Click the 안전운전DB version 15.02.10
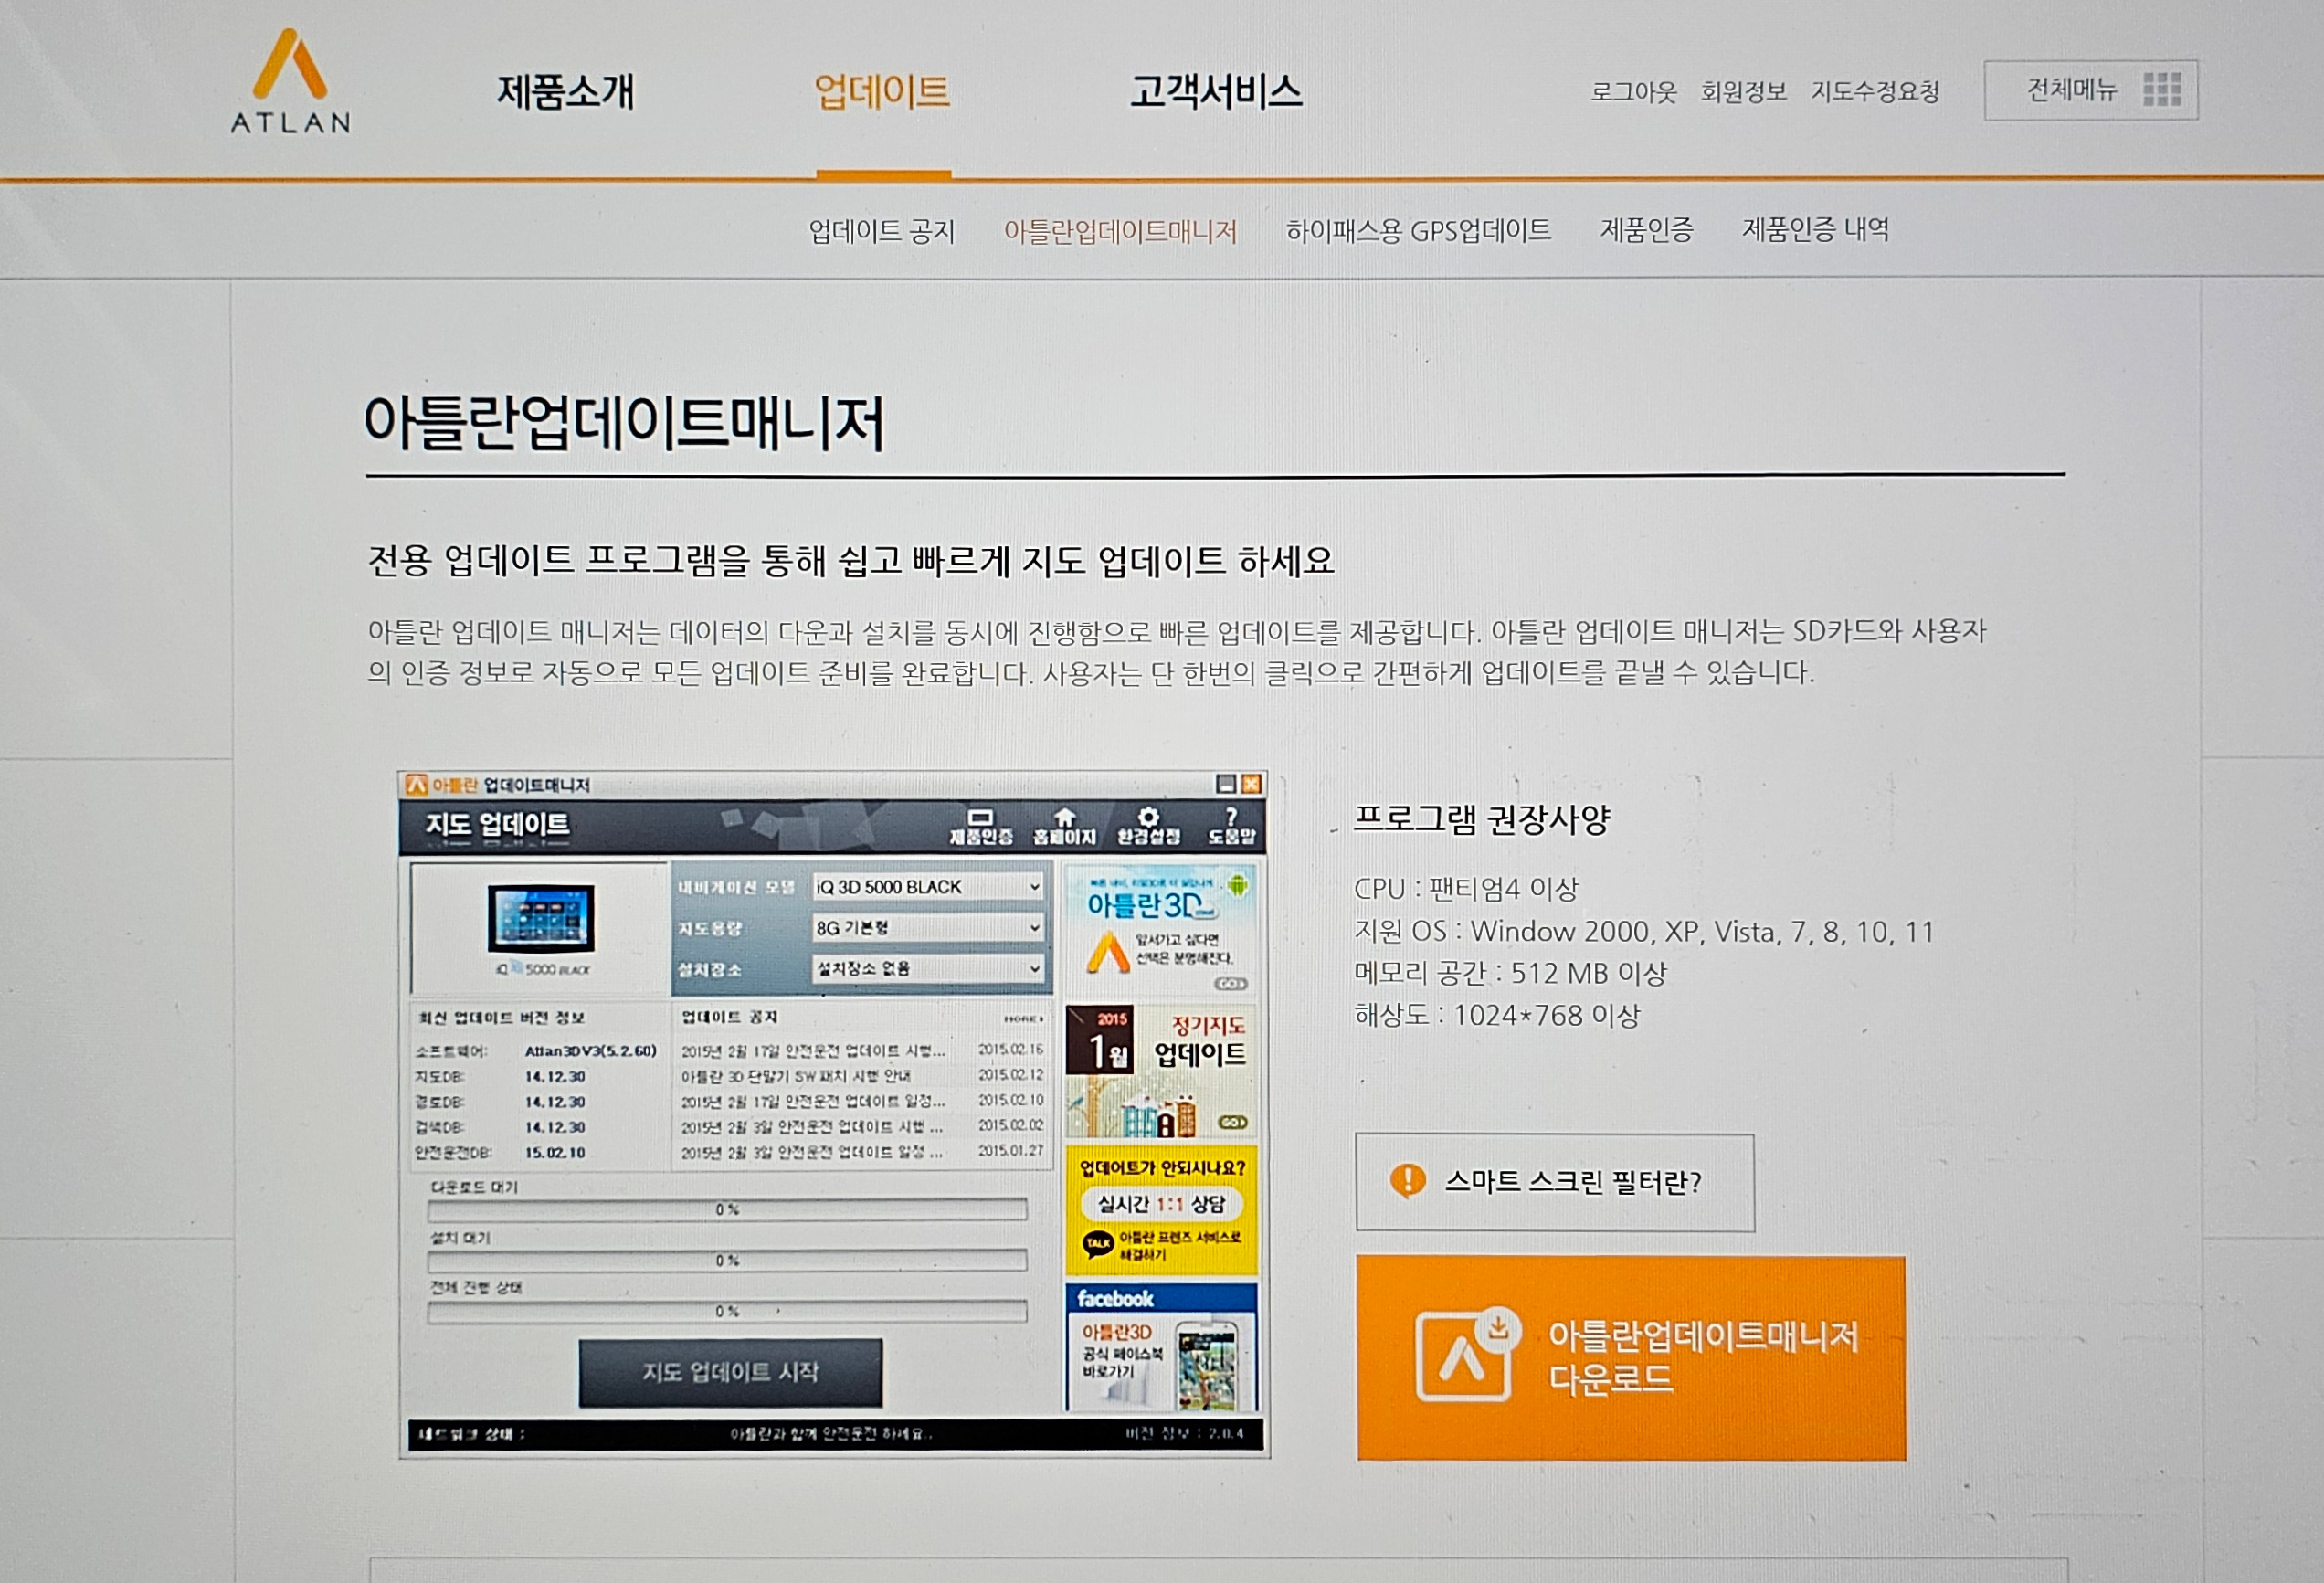 [555, 1153]
